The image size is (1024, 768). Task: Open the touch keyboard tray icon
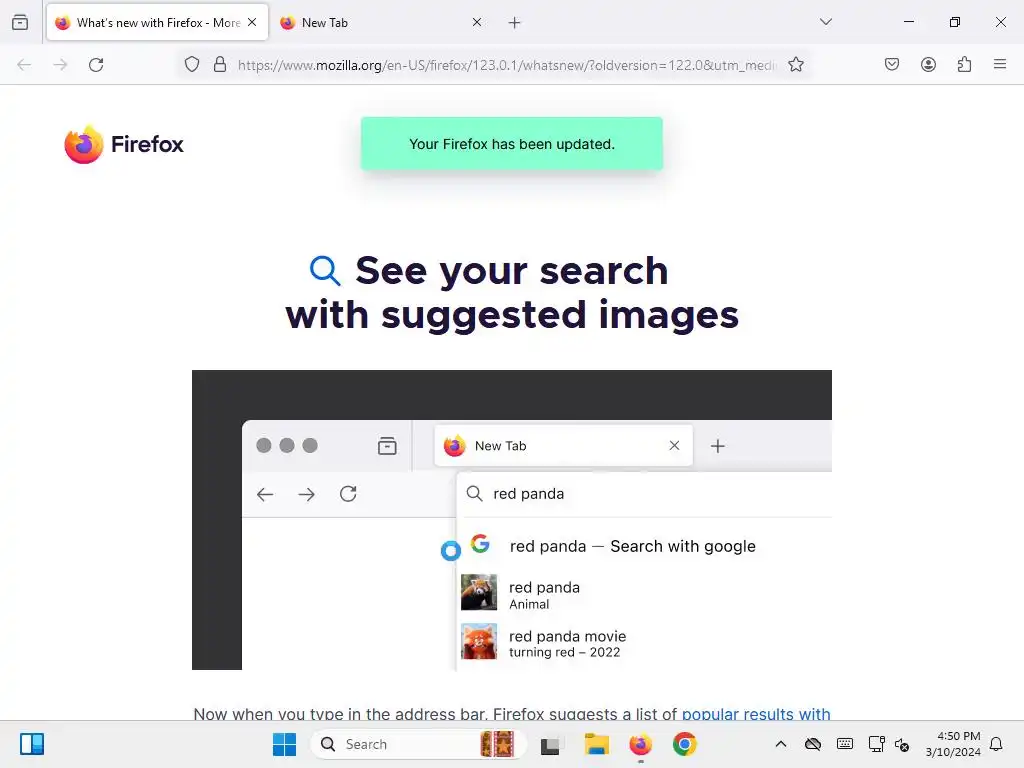(x=844, y=744)
